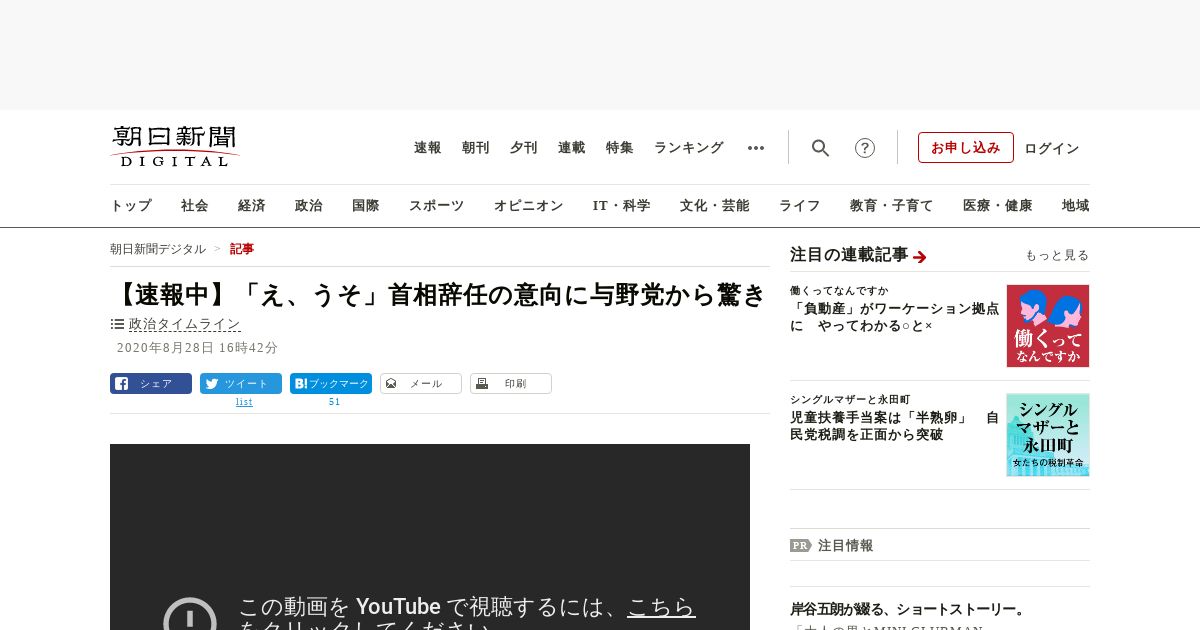
Task: Go to the ライフ section
Action: point(800,205)
